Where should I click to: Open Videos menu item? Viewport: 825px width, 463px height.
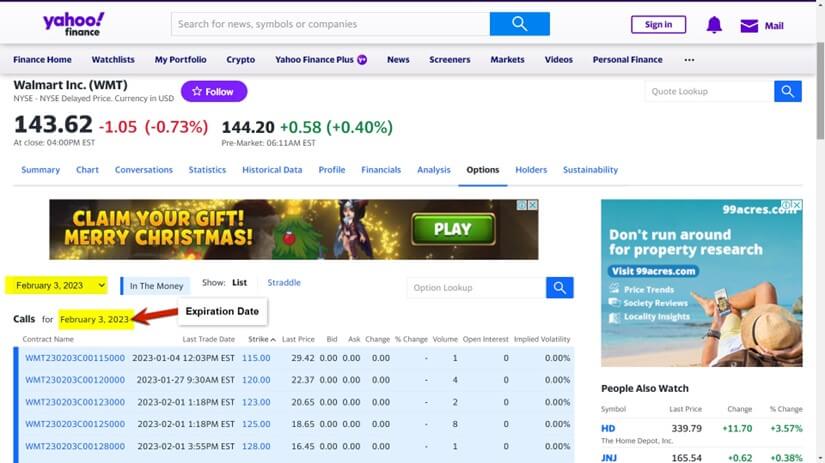pyautogui.click(x=559, y=59)
